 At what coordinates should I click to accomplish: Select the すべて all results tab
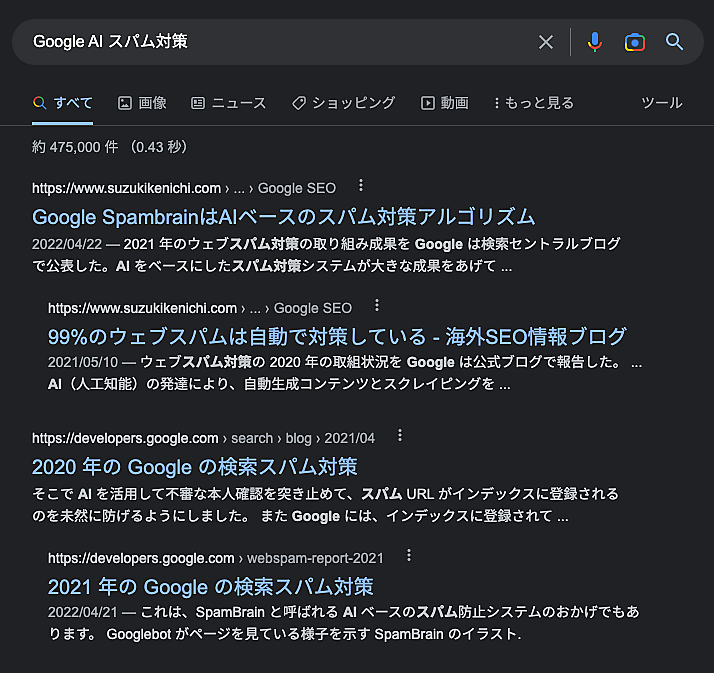click(63, 102)
